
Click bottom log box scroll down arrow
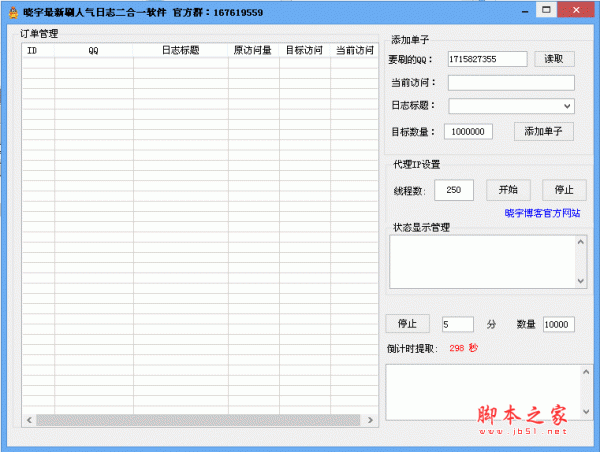[586, 412]
